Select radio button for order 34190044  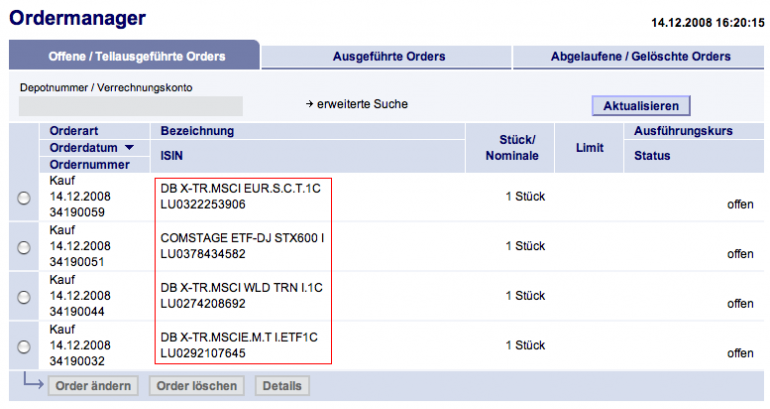[x=24, y=297]
